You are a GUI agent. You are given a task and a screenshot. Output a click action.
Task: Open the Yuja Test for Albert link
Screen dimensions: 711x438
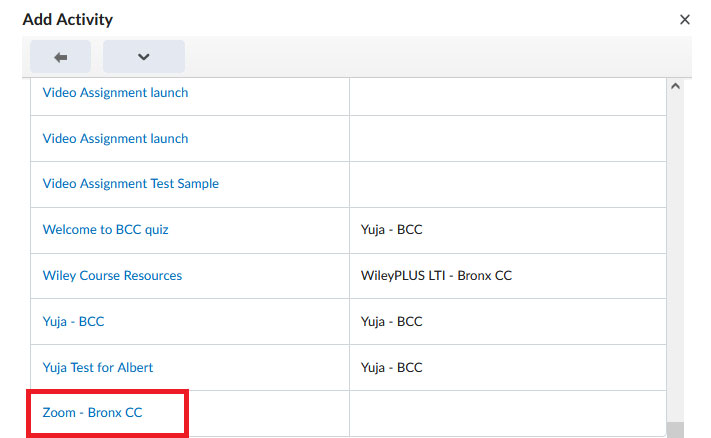(98, 367)
